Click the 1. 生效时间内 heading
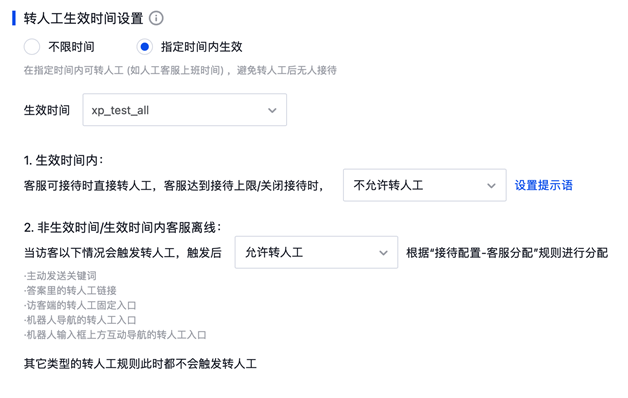 click(63, 161)
